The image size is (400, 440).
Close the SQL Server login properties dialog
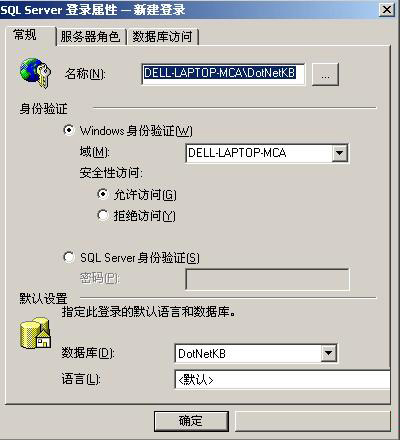click(387, 9)
